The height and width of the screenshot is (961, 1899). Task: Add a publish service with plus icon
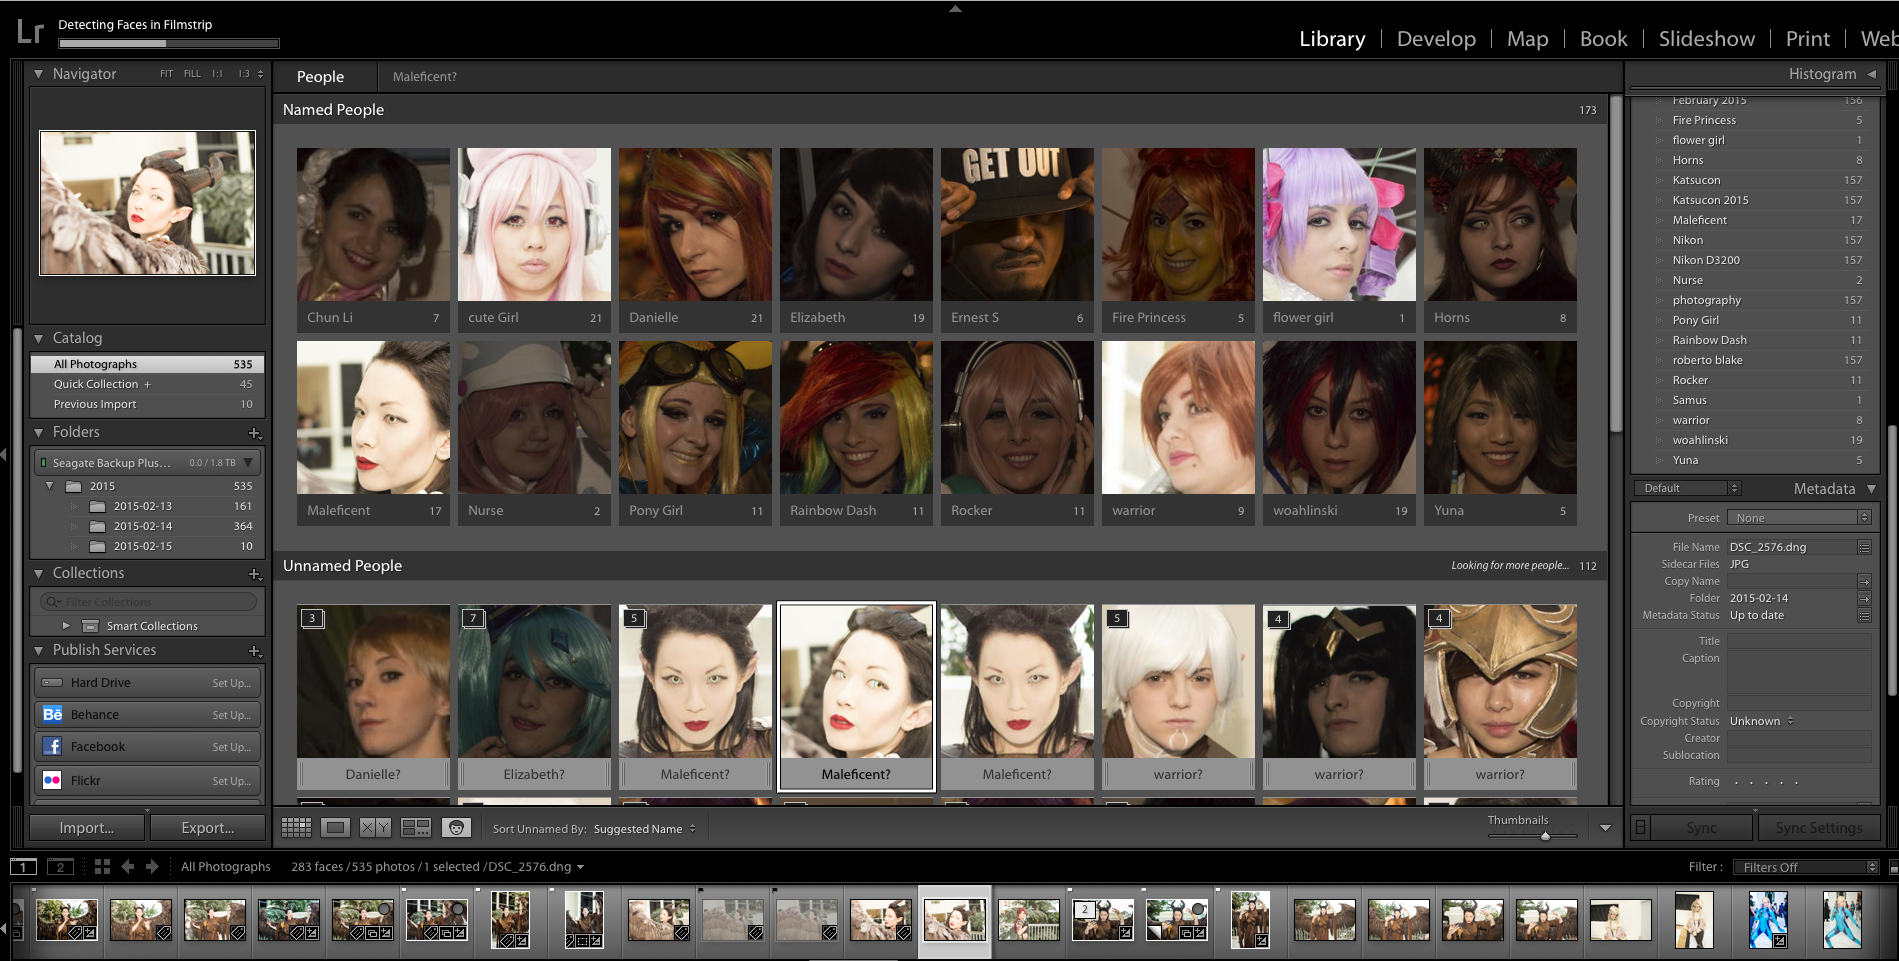(x=254, y=651)
